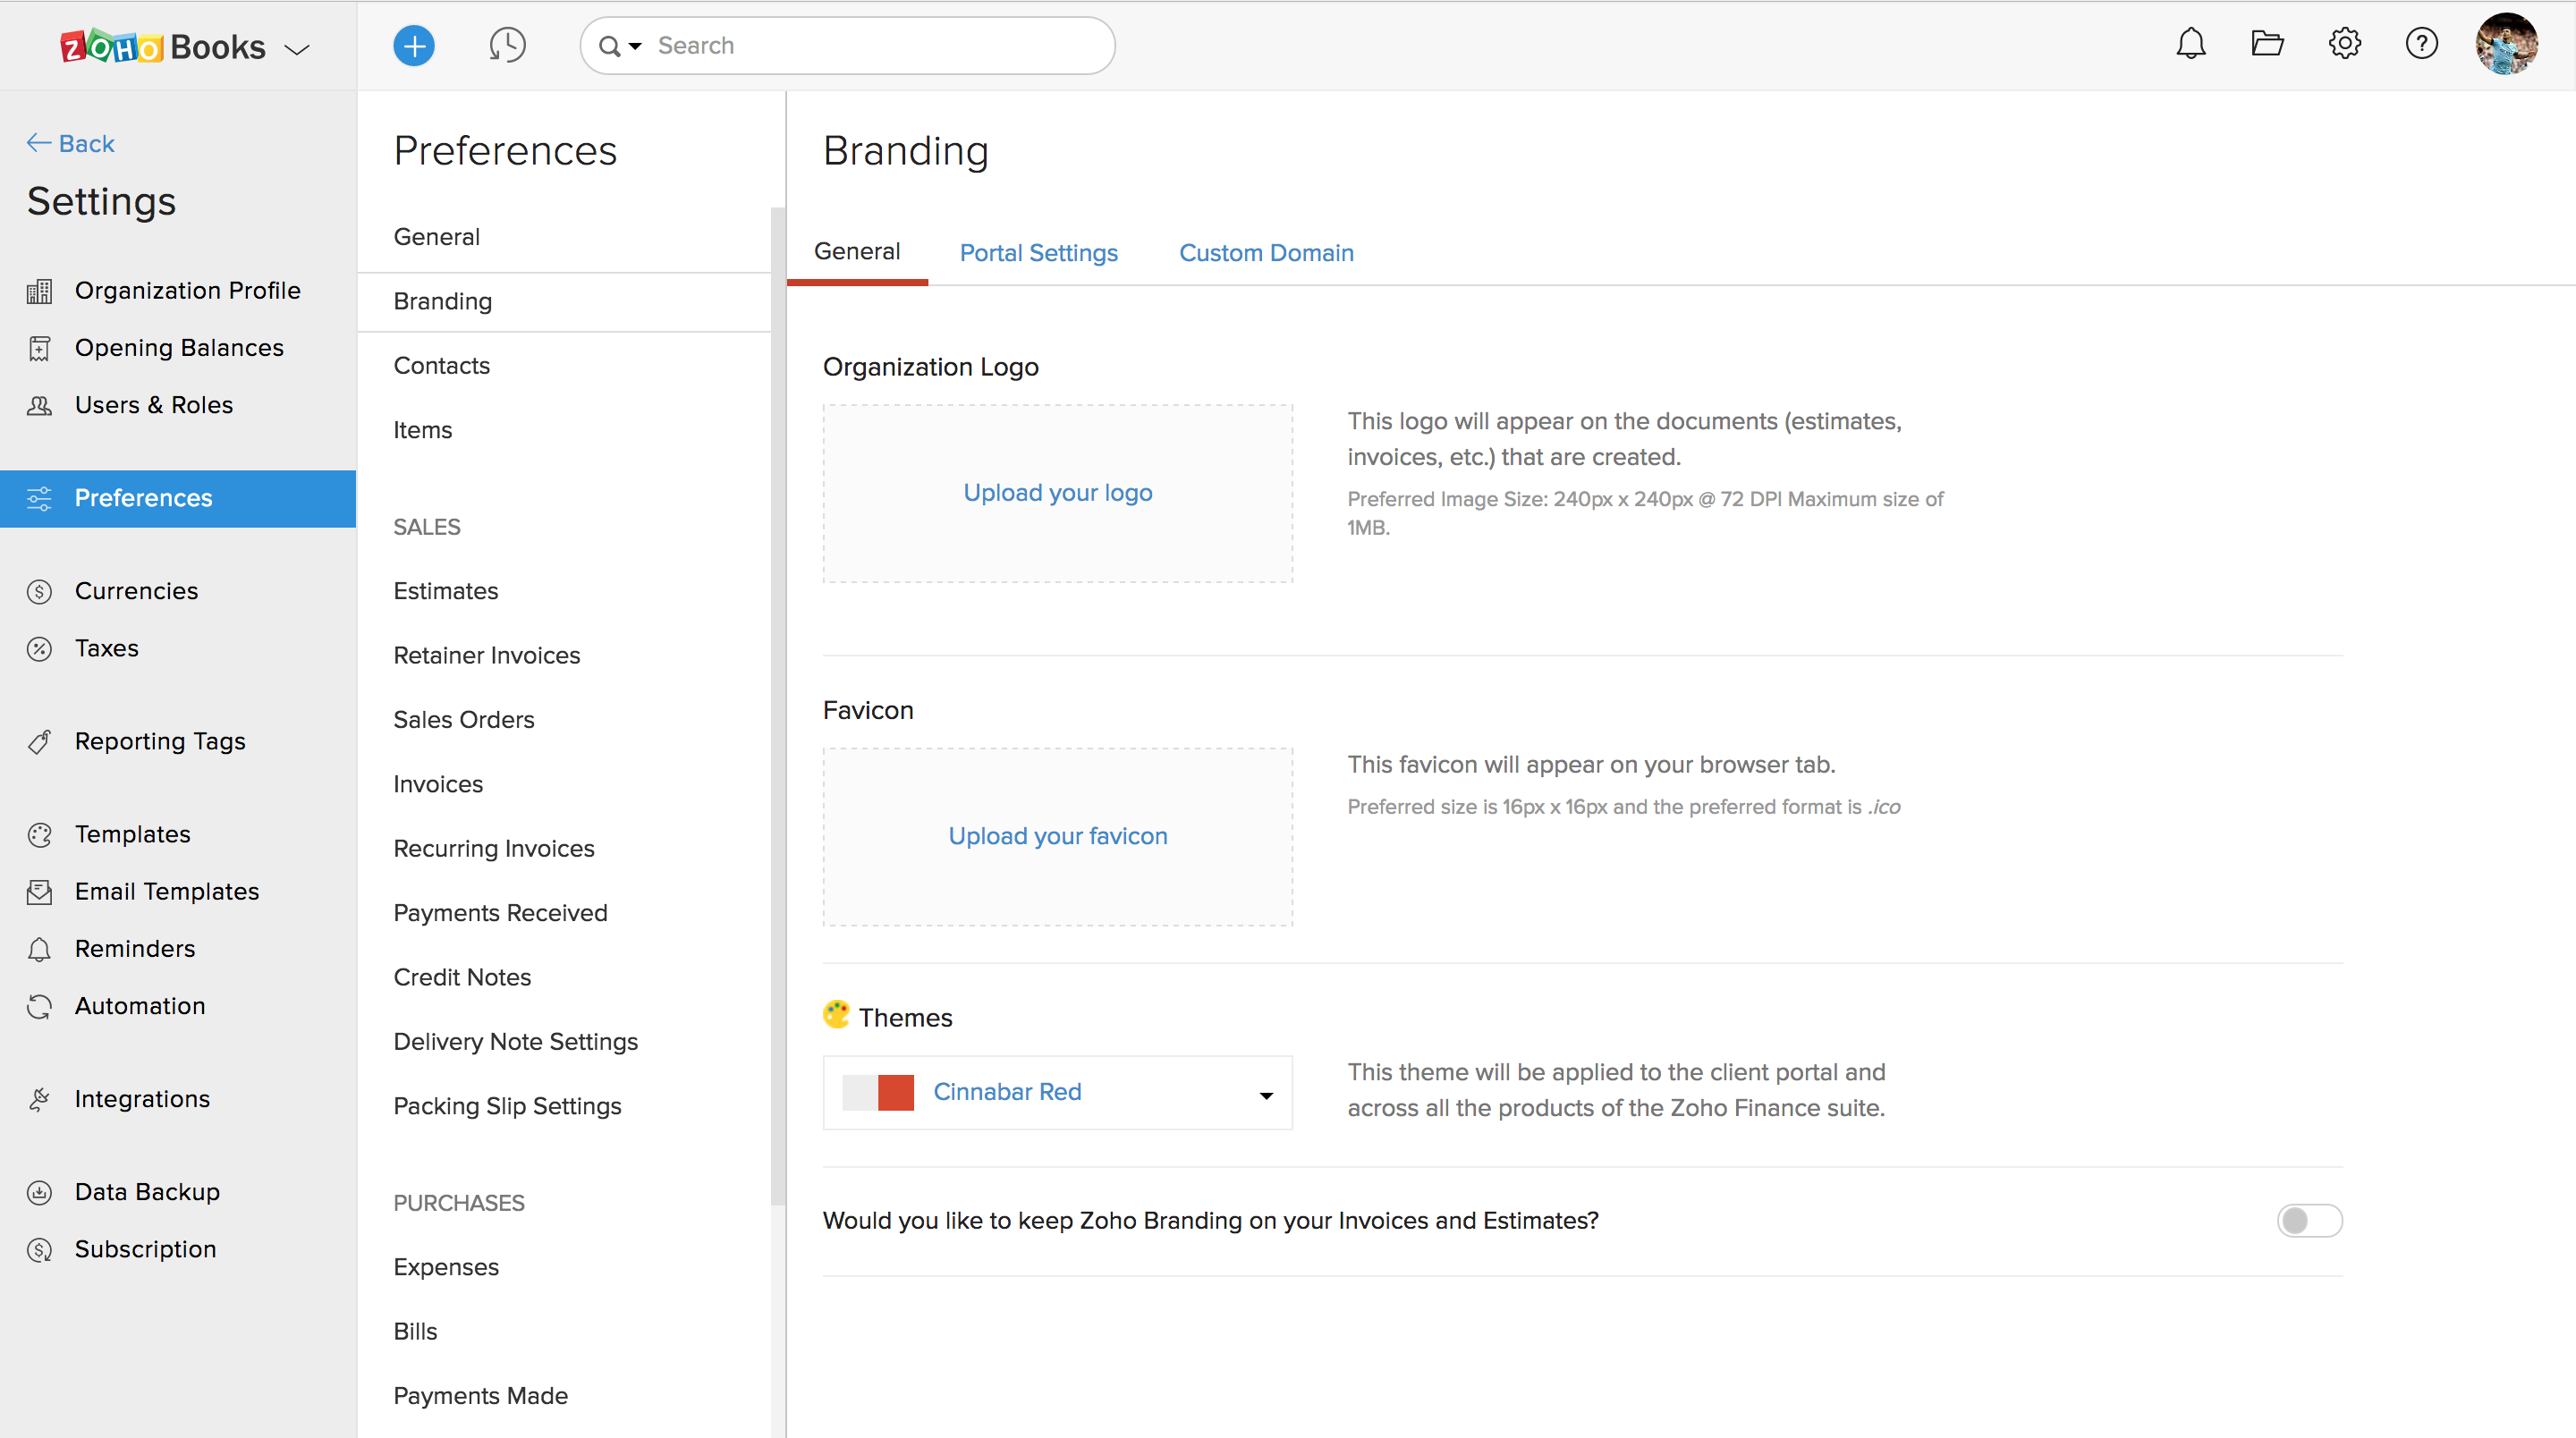Click the Preferences sliders icon
This screenshot has width=2576, height=1438.
(39, 498)
